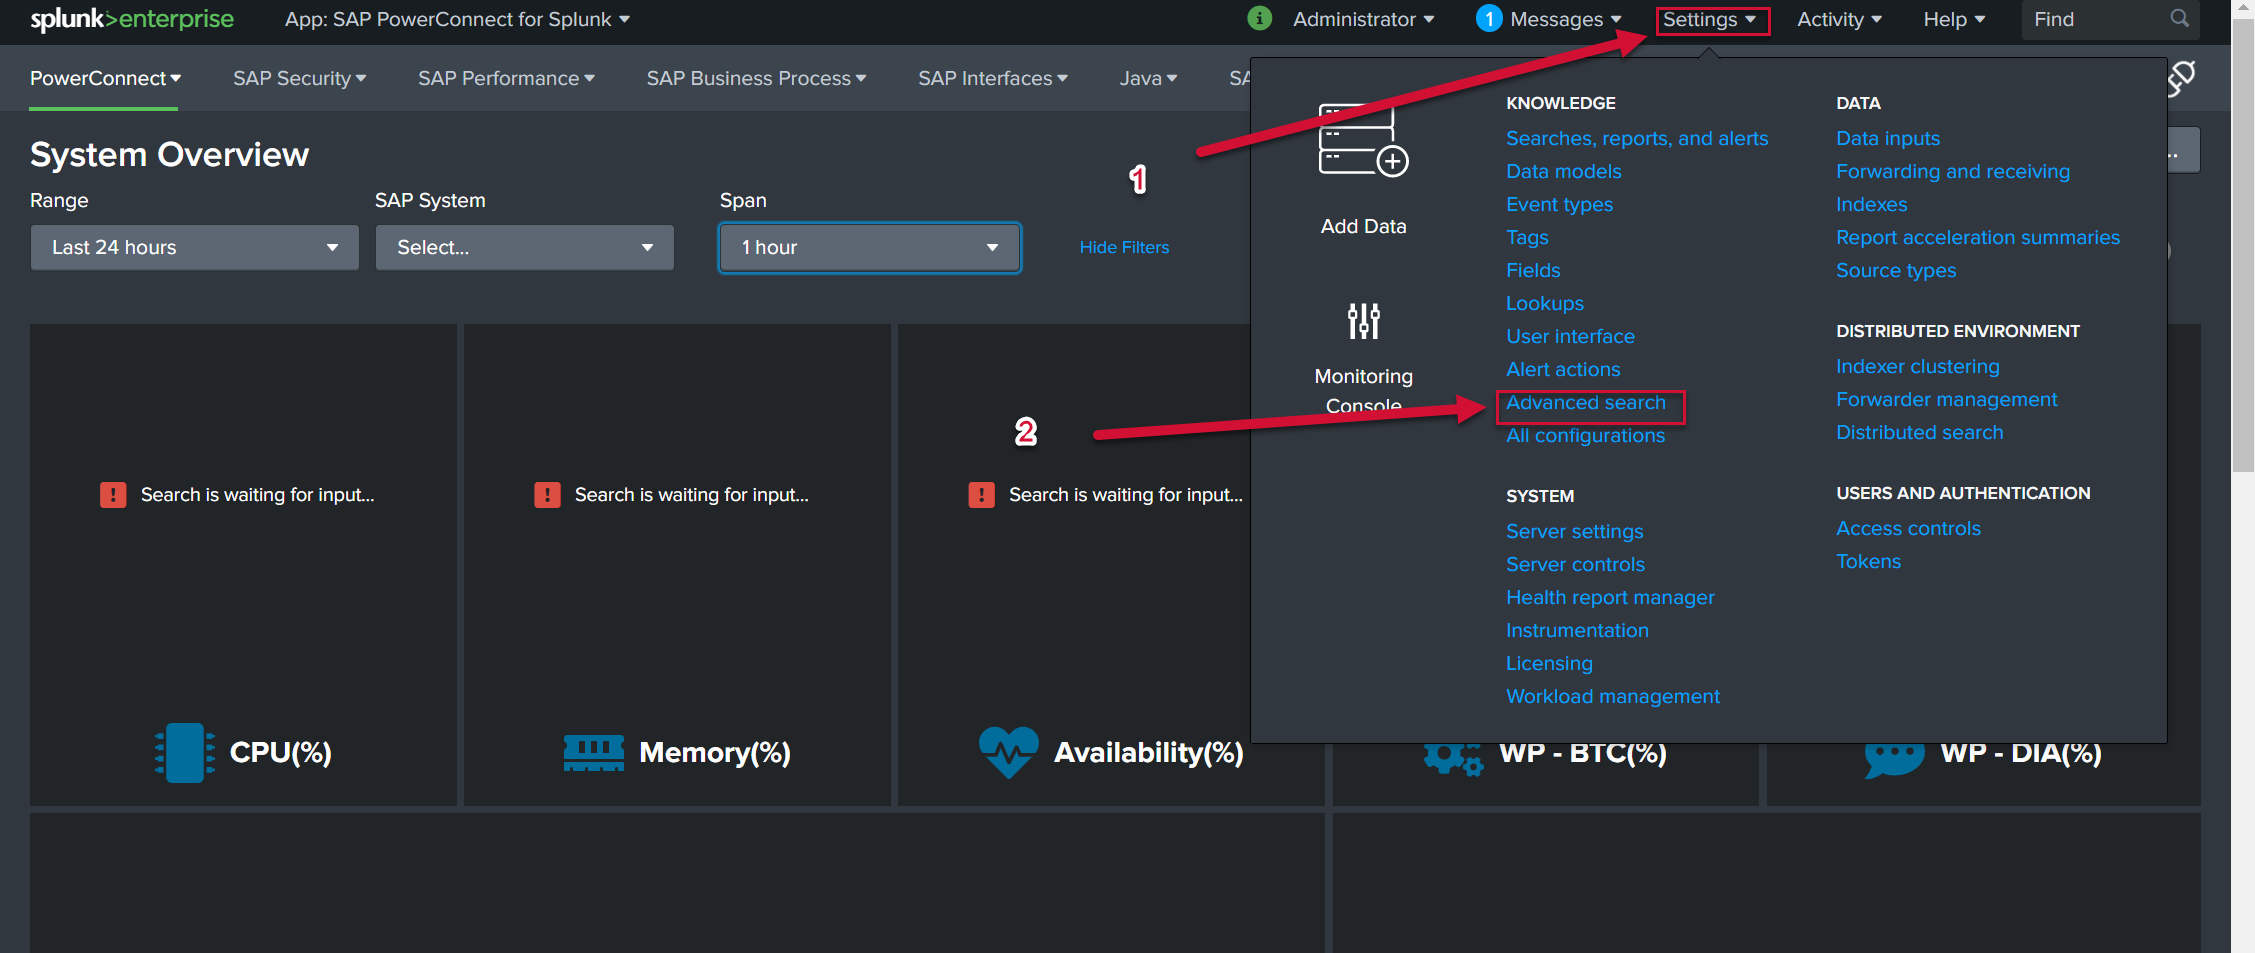Click the splunk>enterprise logo

[x=132, y=19]
